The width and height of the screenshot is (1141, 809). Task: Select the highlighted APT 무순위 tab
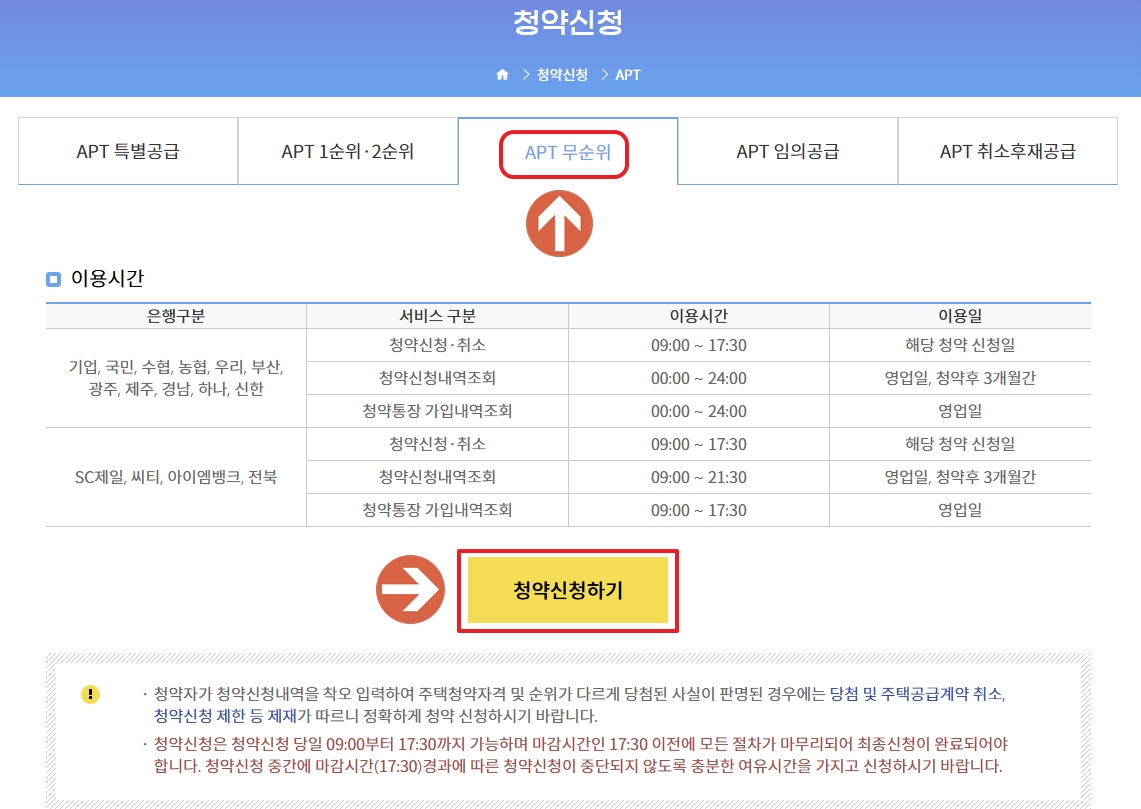pyautogui.click(x=565, y=150)
